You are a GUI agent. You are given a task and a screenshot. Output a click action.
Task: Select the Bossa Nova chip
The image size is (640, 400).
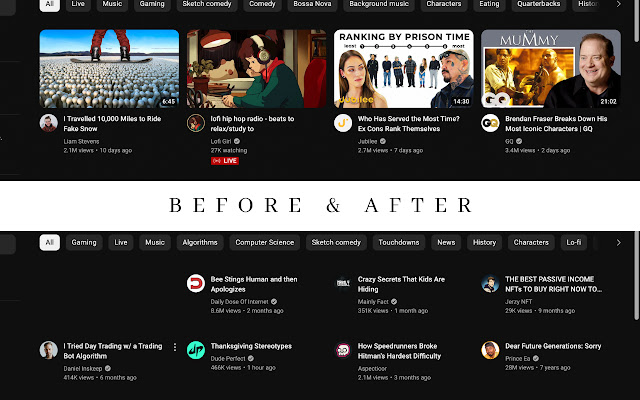(312, 4)
